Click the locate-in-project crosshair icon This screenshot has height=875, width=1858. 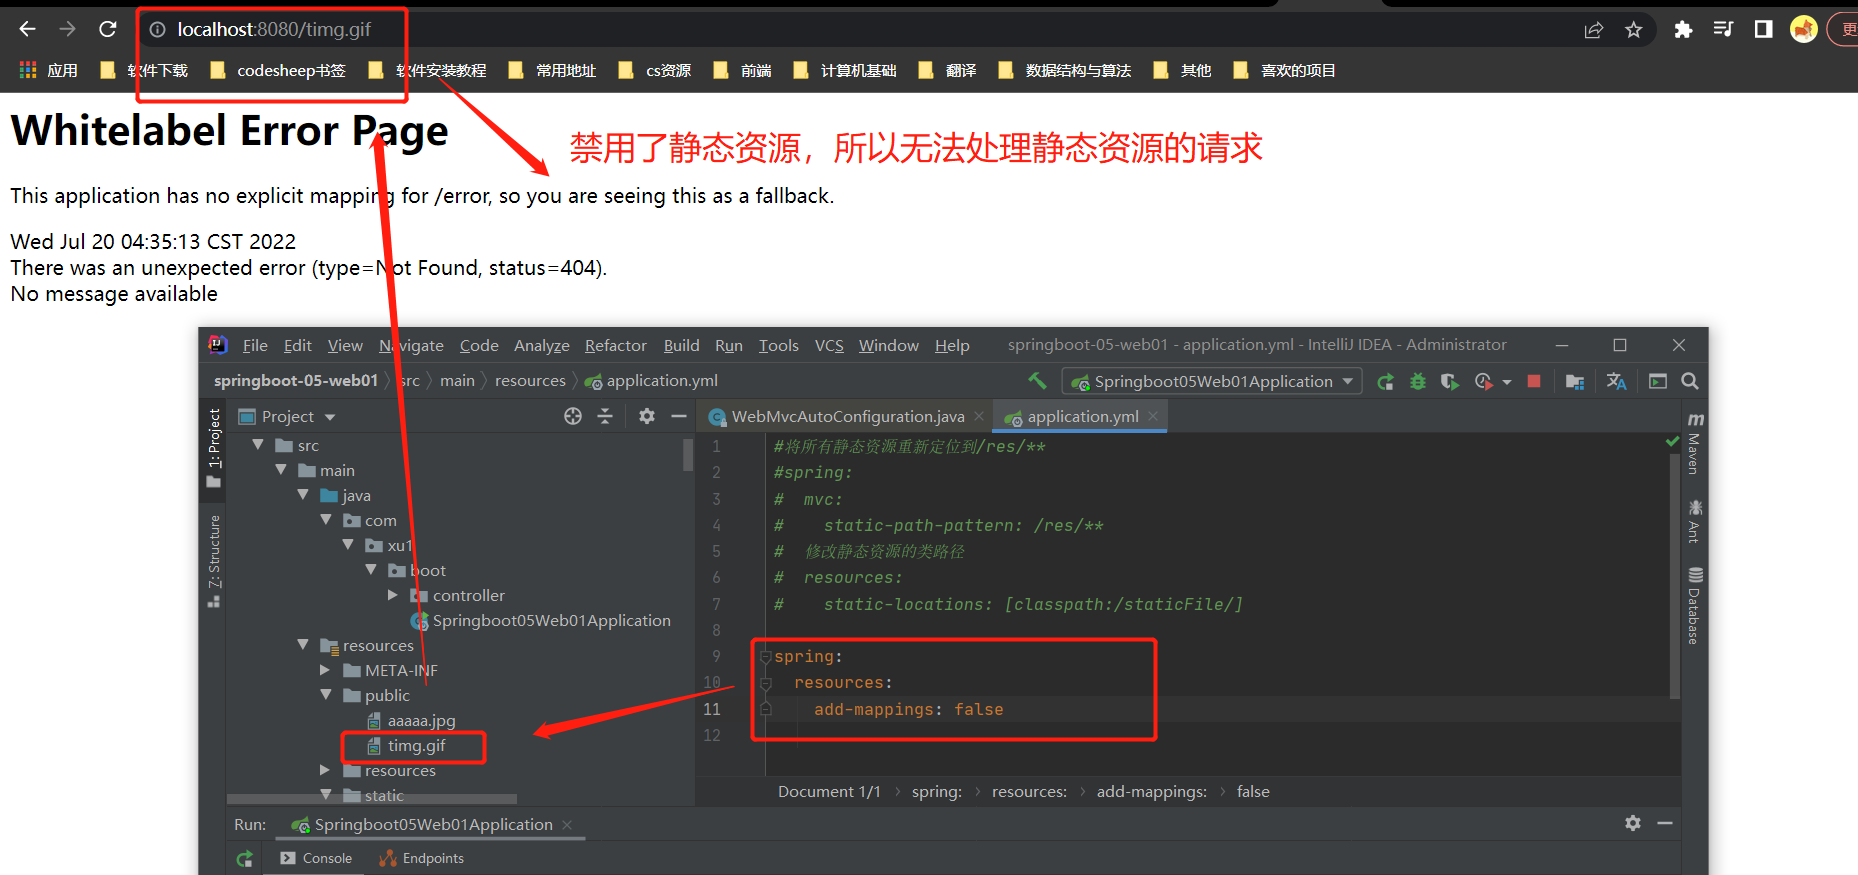573,416
